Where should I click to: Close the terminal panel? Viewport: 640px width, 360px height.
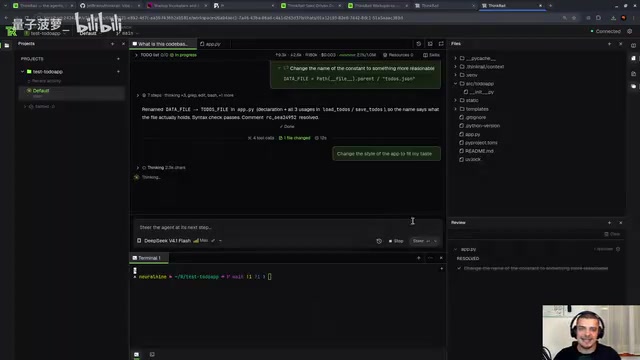(x=441, y=258)
